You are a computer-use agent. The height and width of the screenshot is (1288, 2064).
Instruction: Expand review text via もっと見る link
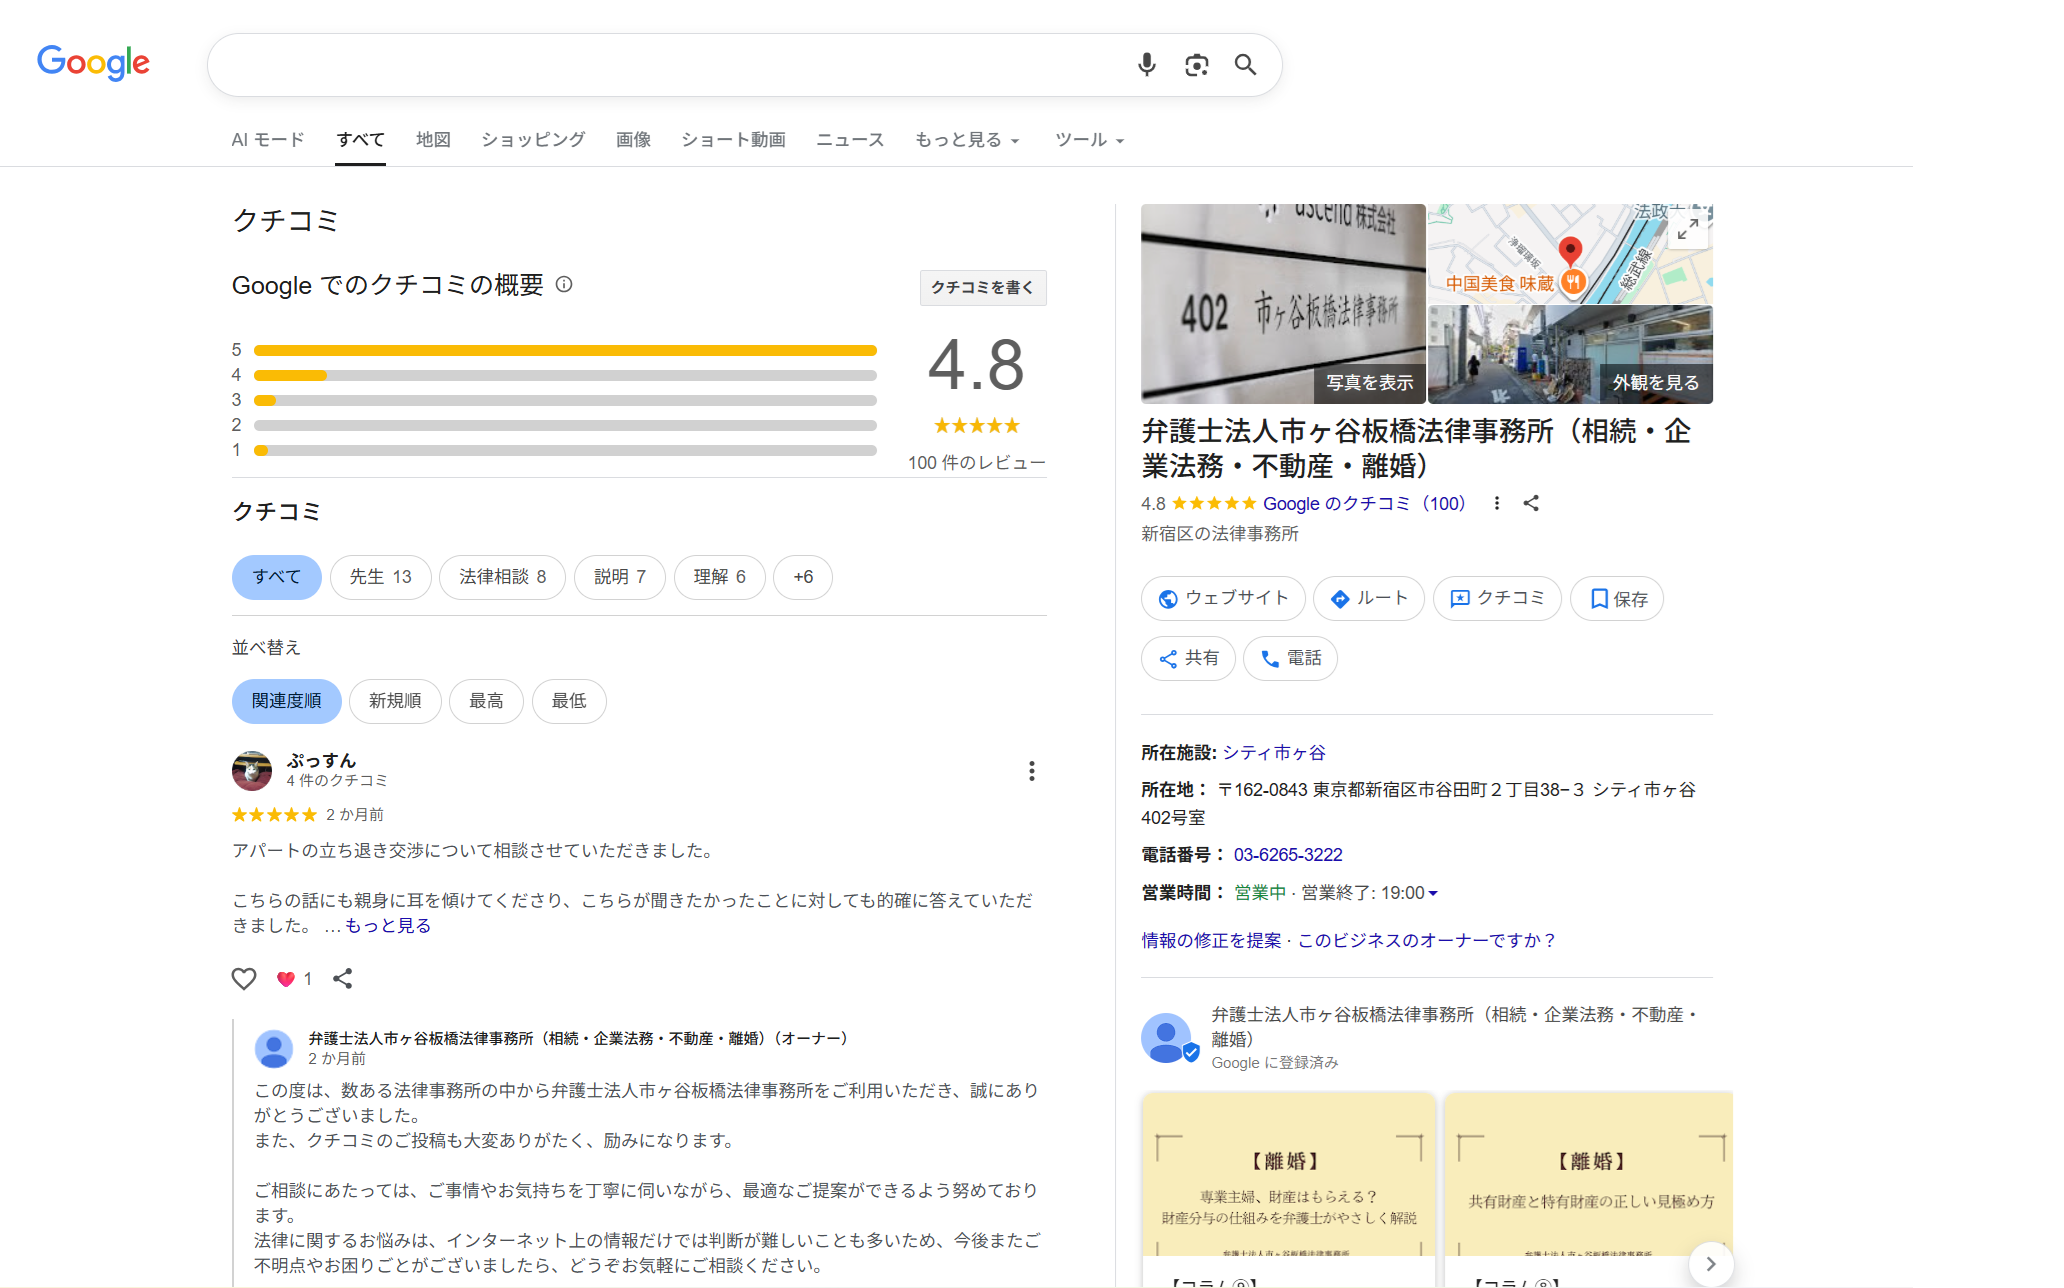388,926
